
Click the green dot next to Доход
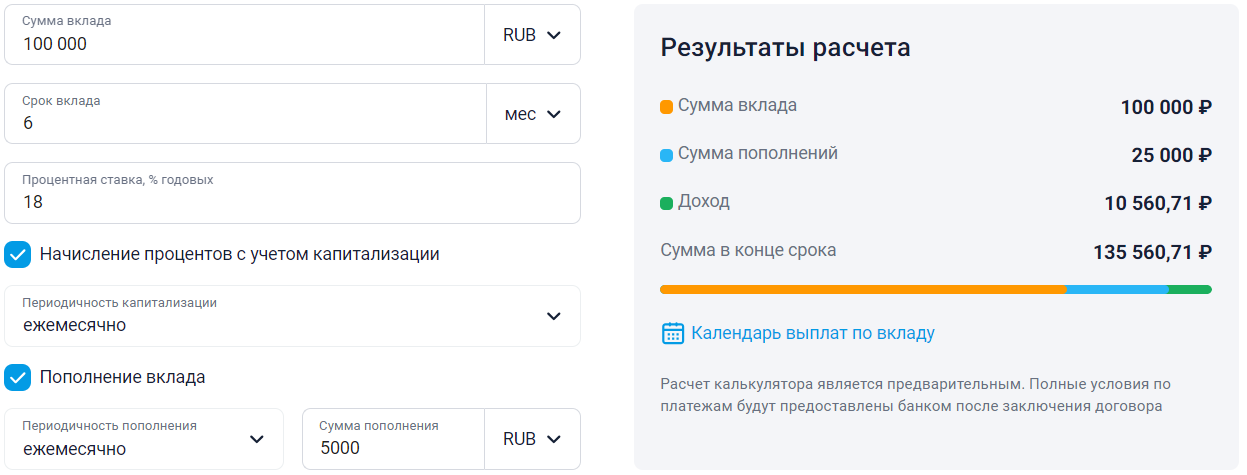click(x=667, y=204)
